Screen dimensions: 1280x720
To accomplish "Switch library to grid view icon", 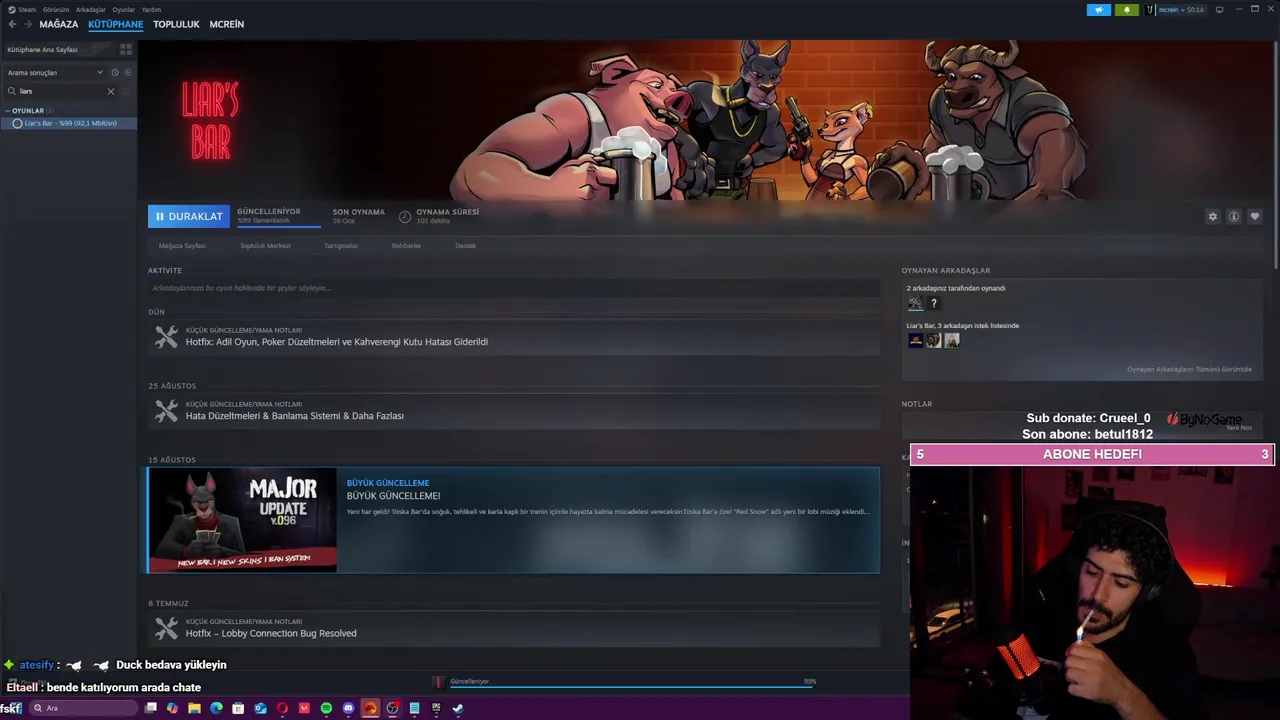I will pyautogui.click(x=127, y=49).
